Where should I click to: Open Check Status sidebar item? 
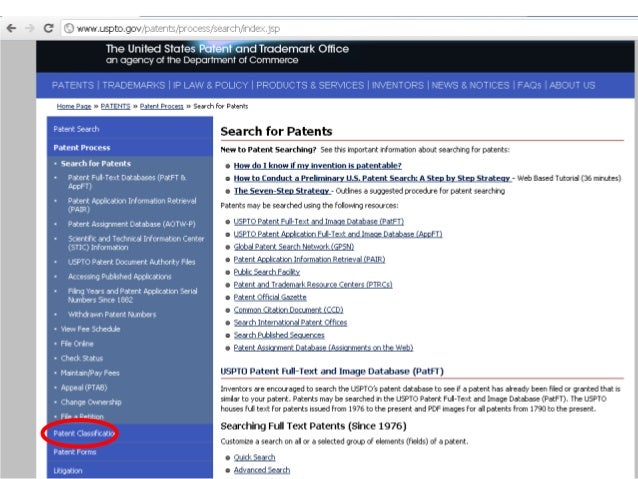click(82, 358)
